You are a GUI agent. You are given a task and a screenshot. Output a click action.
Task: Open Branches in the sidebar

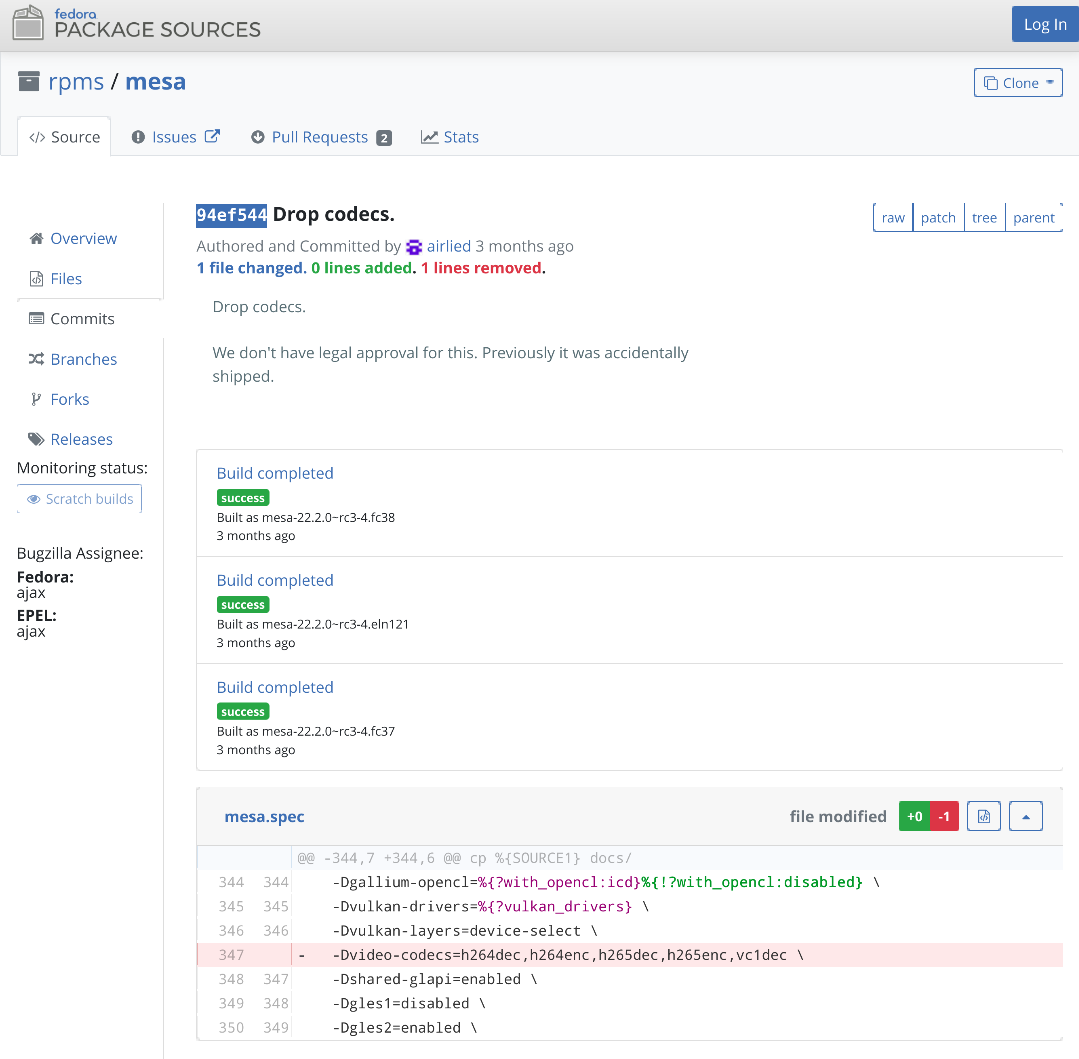click(x=83, y=359)
